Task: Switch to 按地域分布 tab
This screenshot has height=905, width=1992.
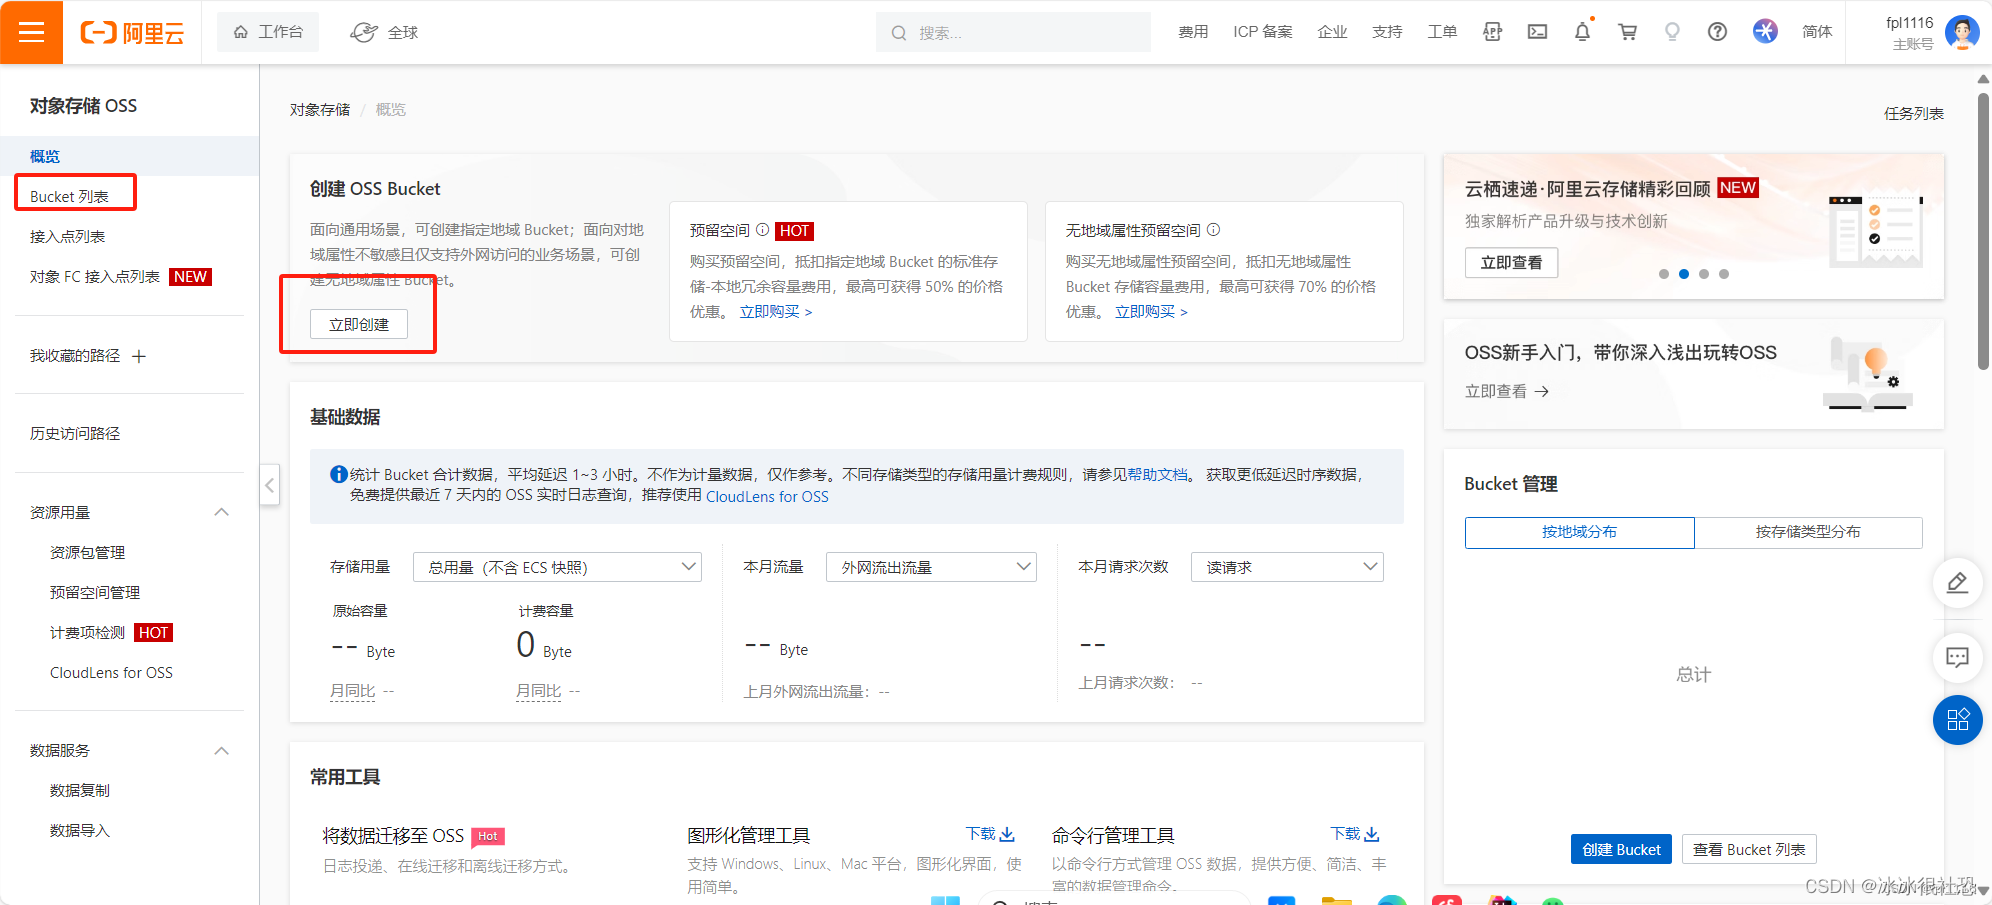Action: coord(1579,532)
